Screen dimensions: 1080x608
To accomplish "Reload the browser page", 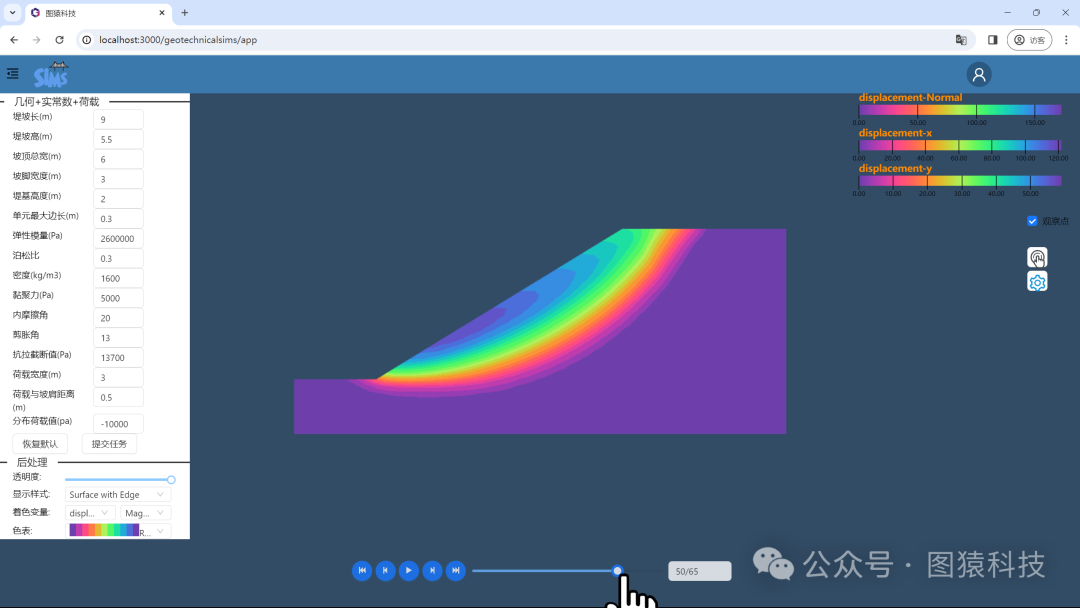I will (59, 40).
